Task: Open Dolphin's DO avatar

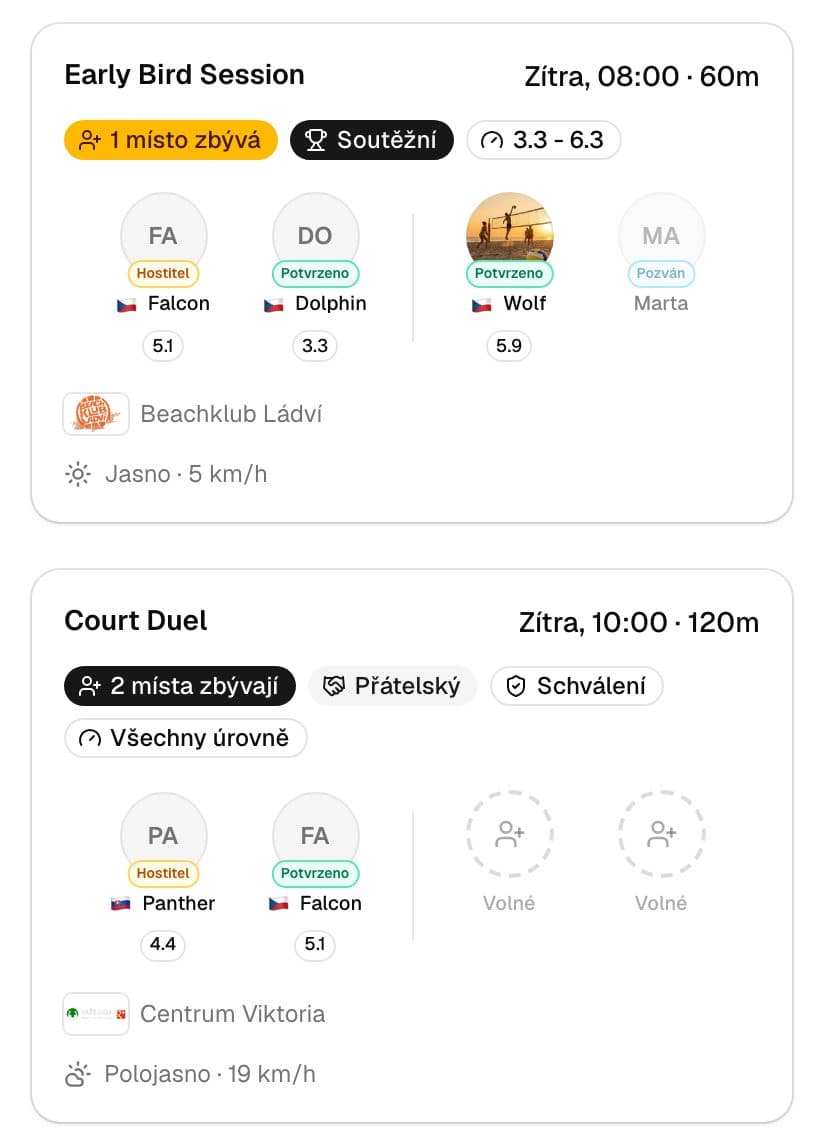Action: click(x=315, y=236)
